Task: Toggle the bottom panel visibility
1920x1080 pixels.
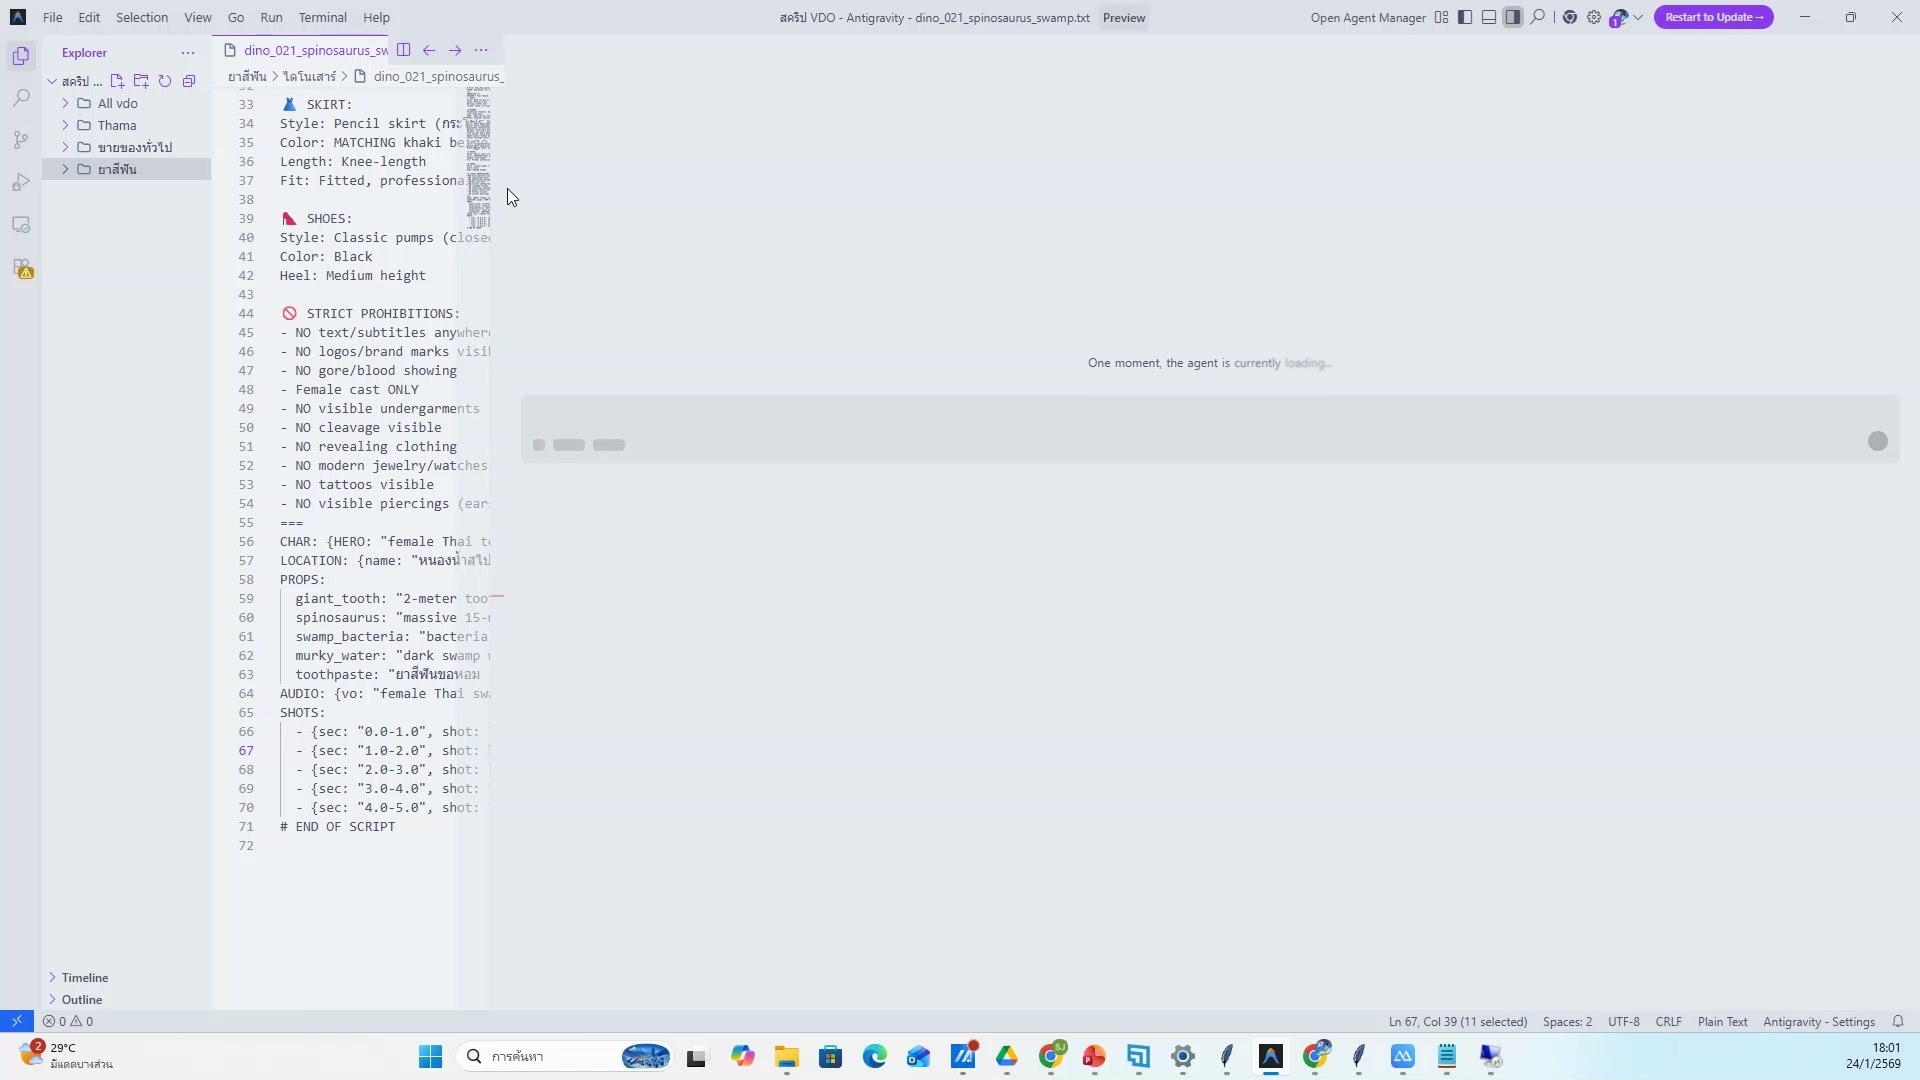Action: coord(1489,17)
